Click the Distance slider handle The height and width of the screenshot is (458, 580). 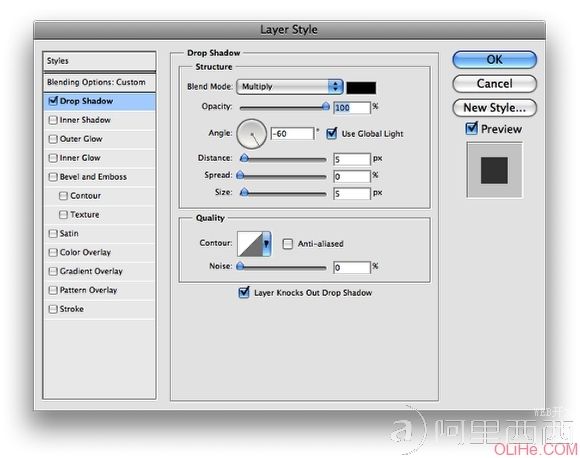click(x=244, y=158)
